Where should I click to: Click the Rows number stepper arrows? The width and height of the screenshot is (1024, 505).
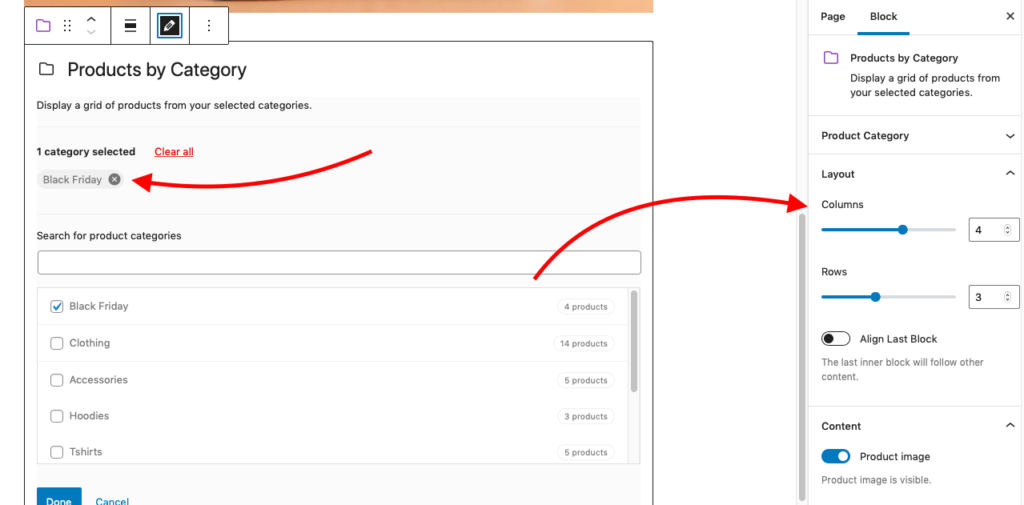click(1007, 297)
